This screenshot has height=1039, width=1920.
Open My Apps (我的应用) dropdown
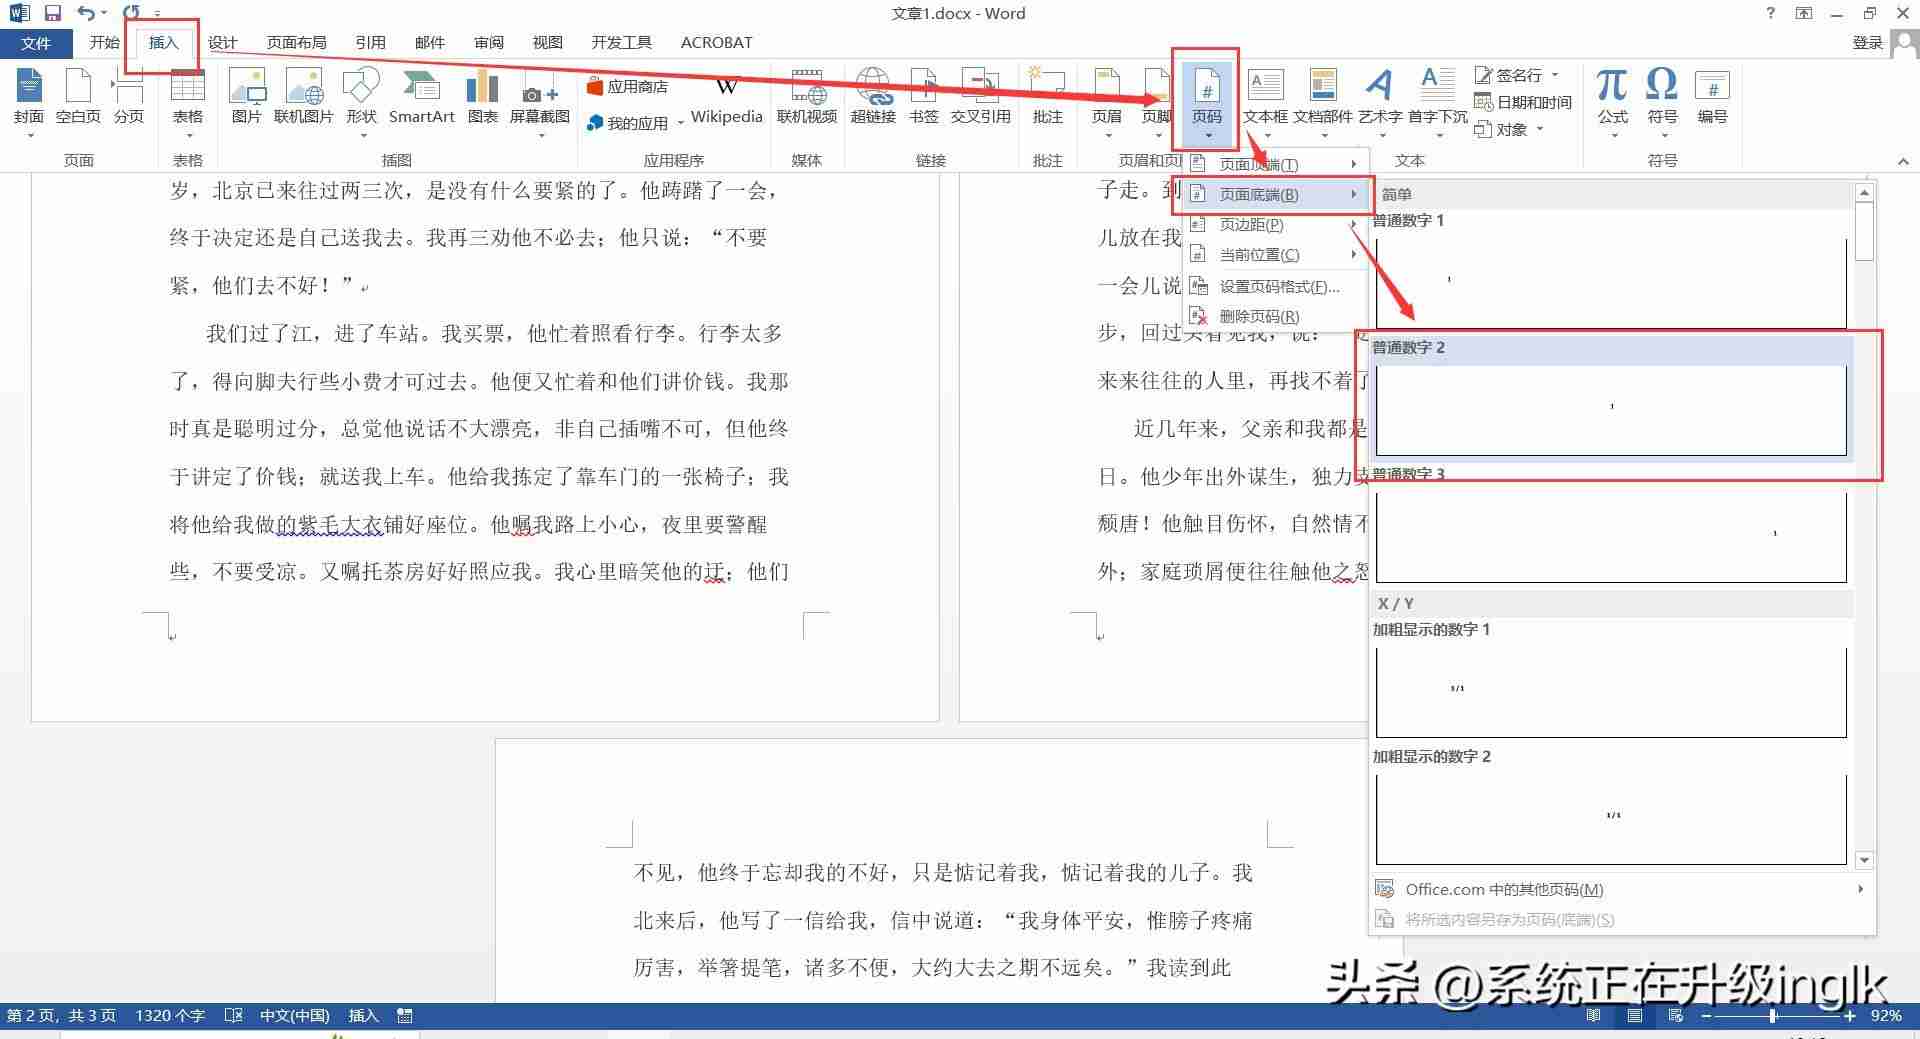pos(634,123)
